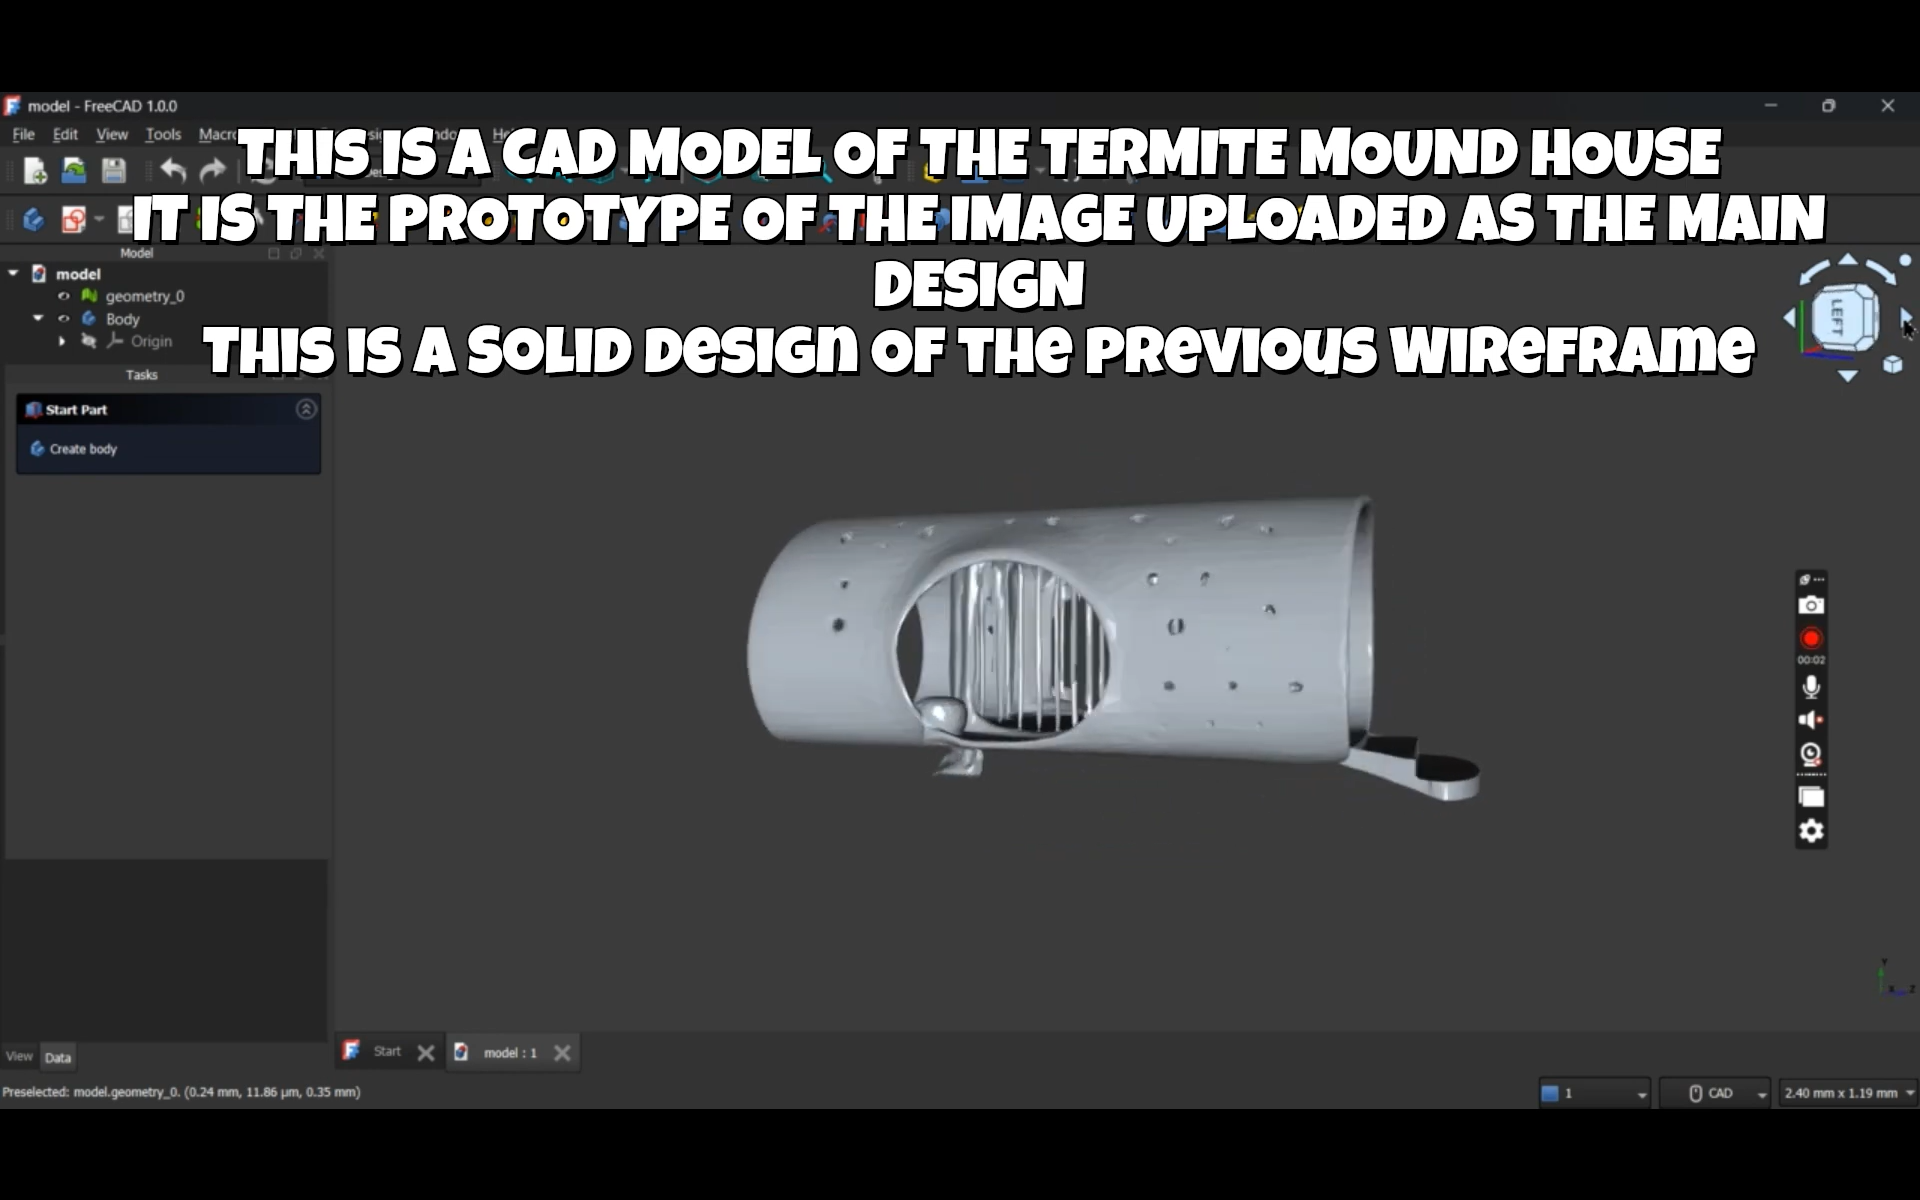Open the CAD navigation style dropdown
The width and height of the screenshot is (1920, 1200).
[1716, 1093]
